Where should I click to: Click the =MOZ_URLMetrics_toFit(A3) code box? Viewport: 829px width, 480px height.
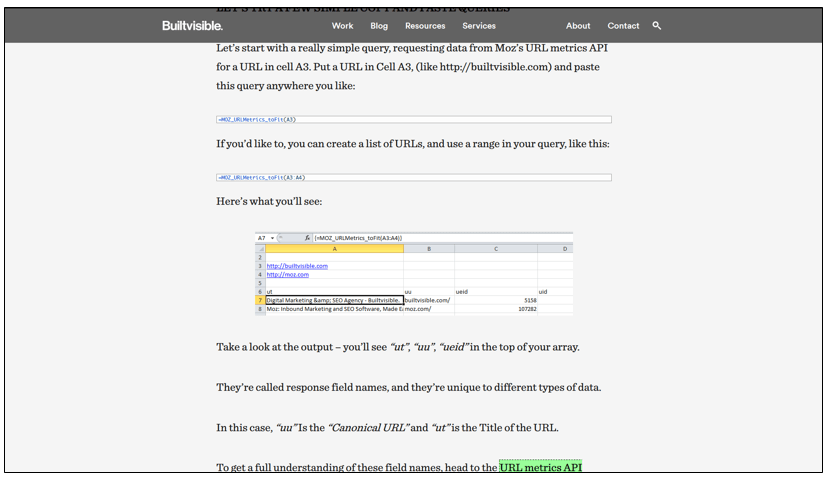(x=413, y=119)
